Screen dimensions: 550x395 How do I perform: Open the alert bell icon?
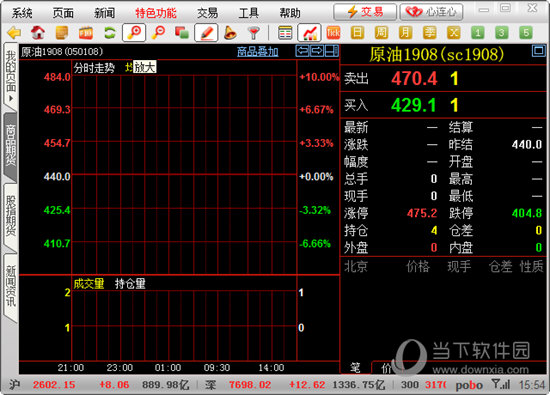(230, 33)
